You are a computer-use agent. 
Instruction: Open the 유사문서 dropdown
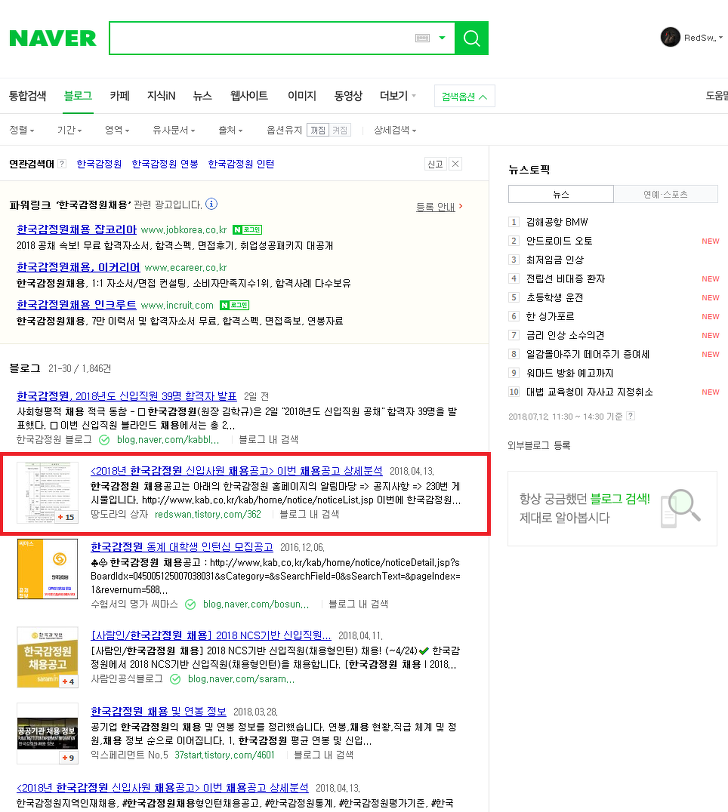coord(173,130)
